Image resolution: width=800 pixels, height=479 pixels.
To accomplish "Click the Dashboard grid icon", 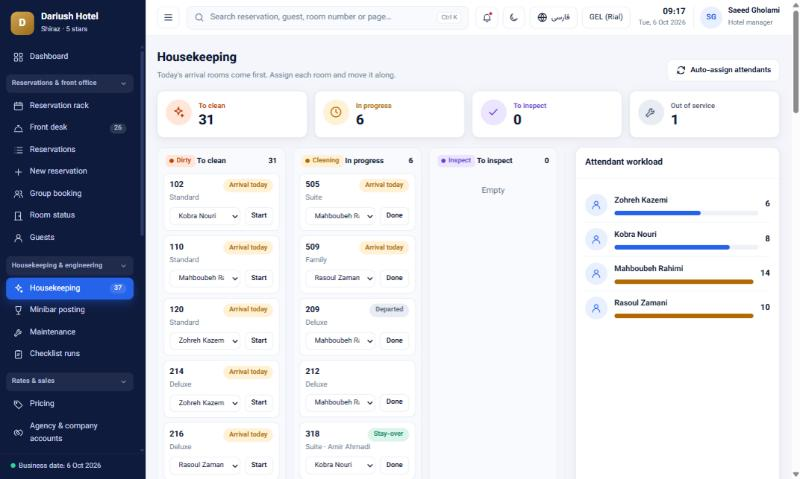I will (x=18, y=57).
